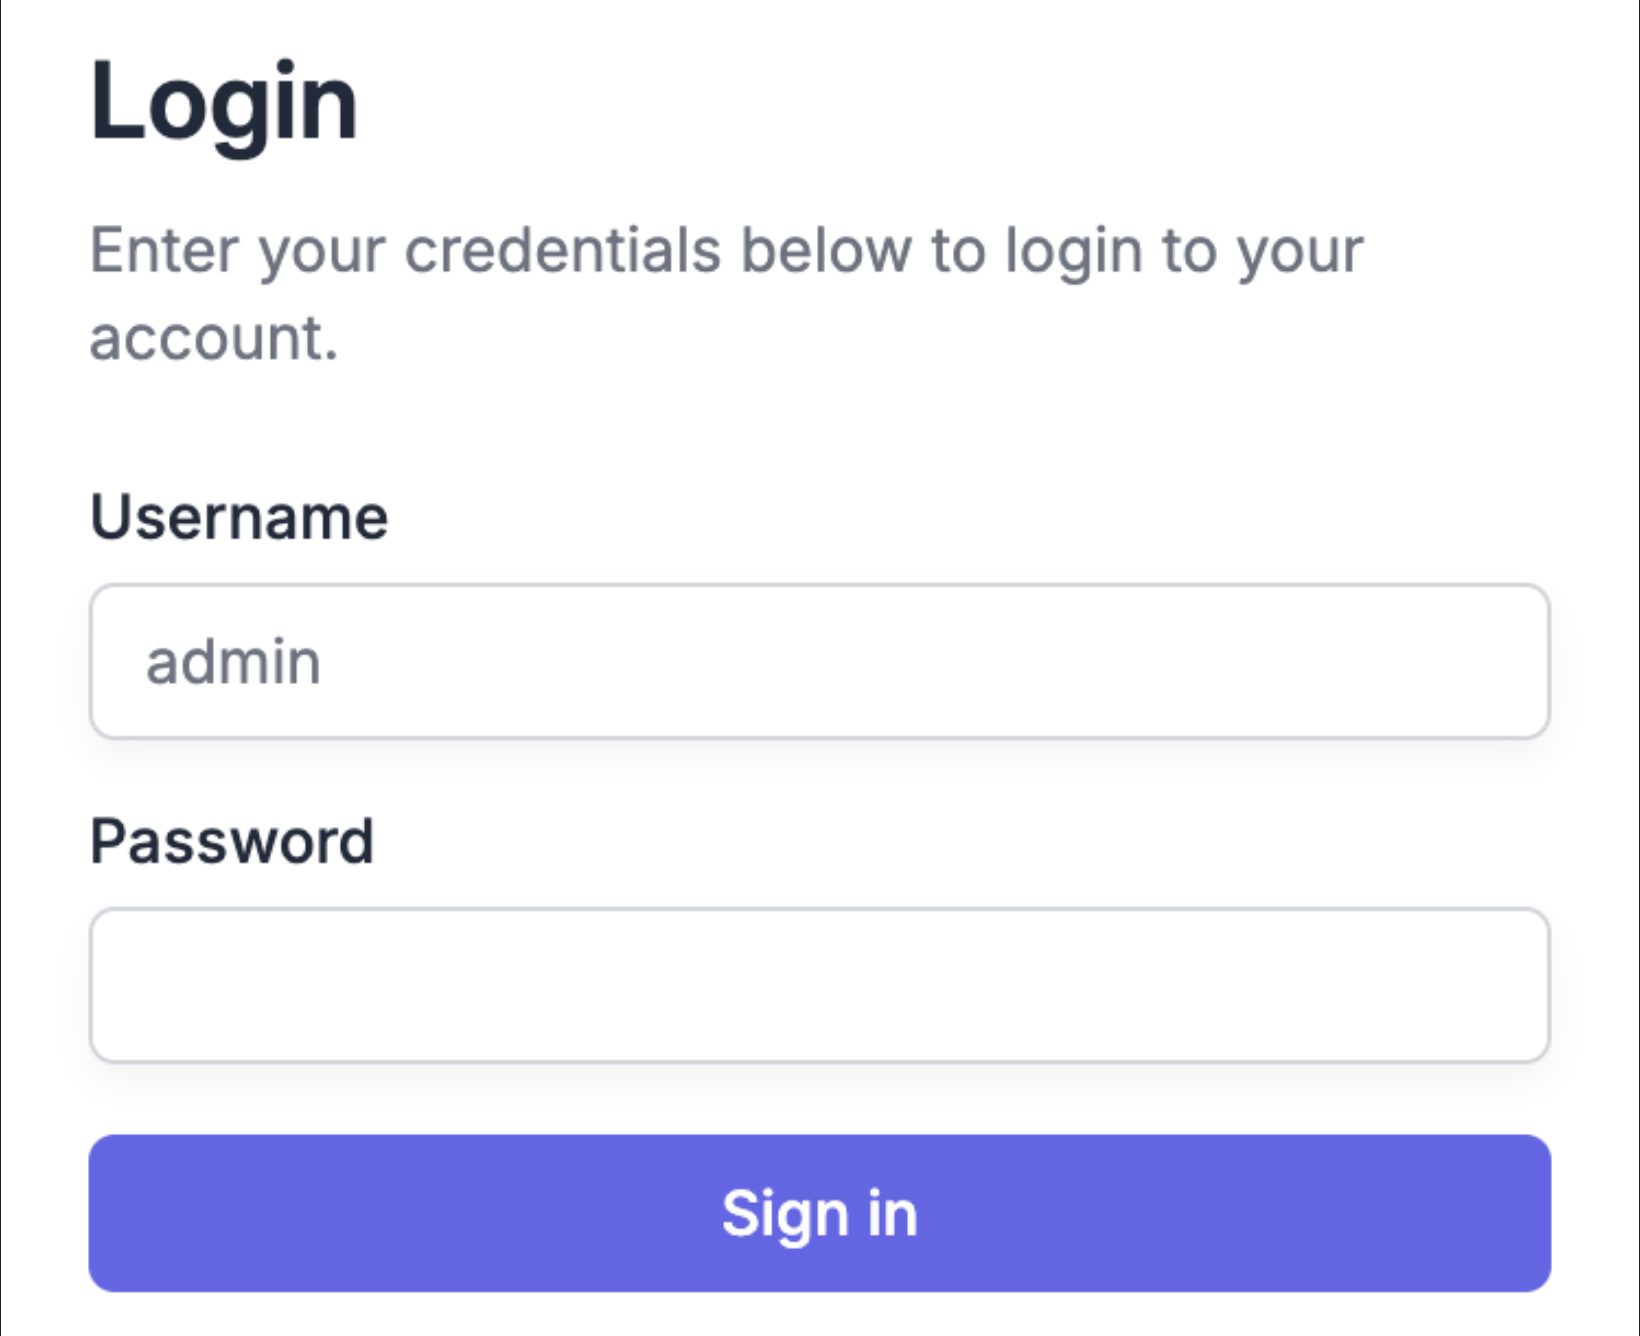Select the text box under Username
1640x1336 pixels.
click(x=820, y=661)
